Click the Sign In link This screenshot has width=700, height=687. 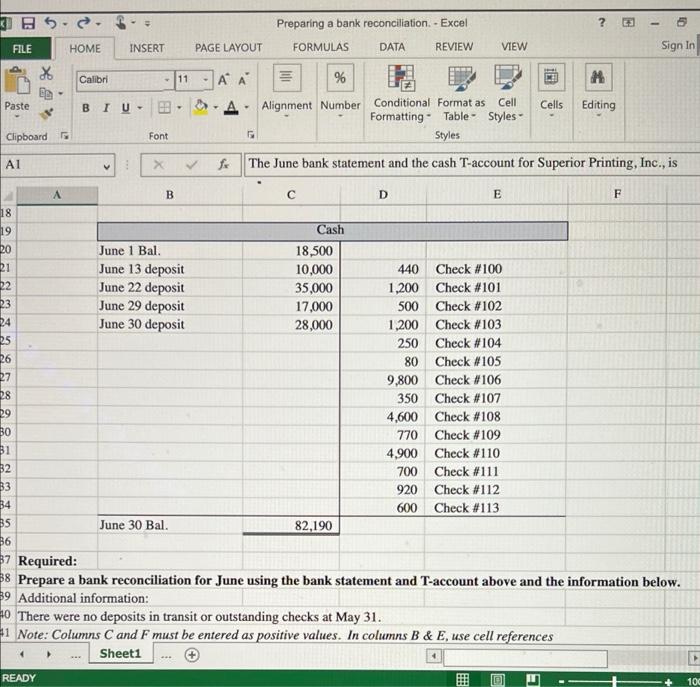pos(678,46)
